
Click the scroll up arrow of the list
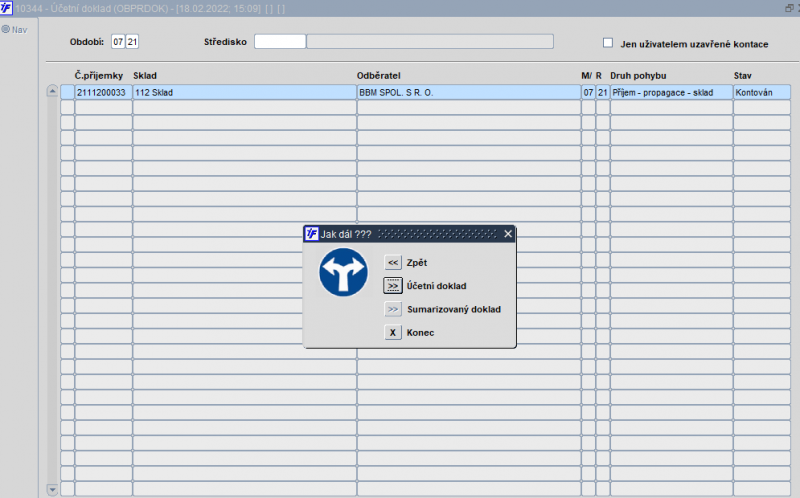tap(52, 91)
